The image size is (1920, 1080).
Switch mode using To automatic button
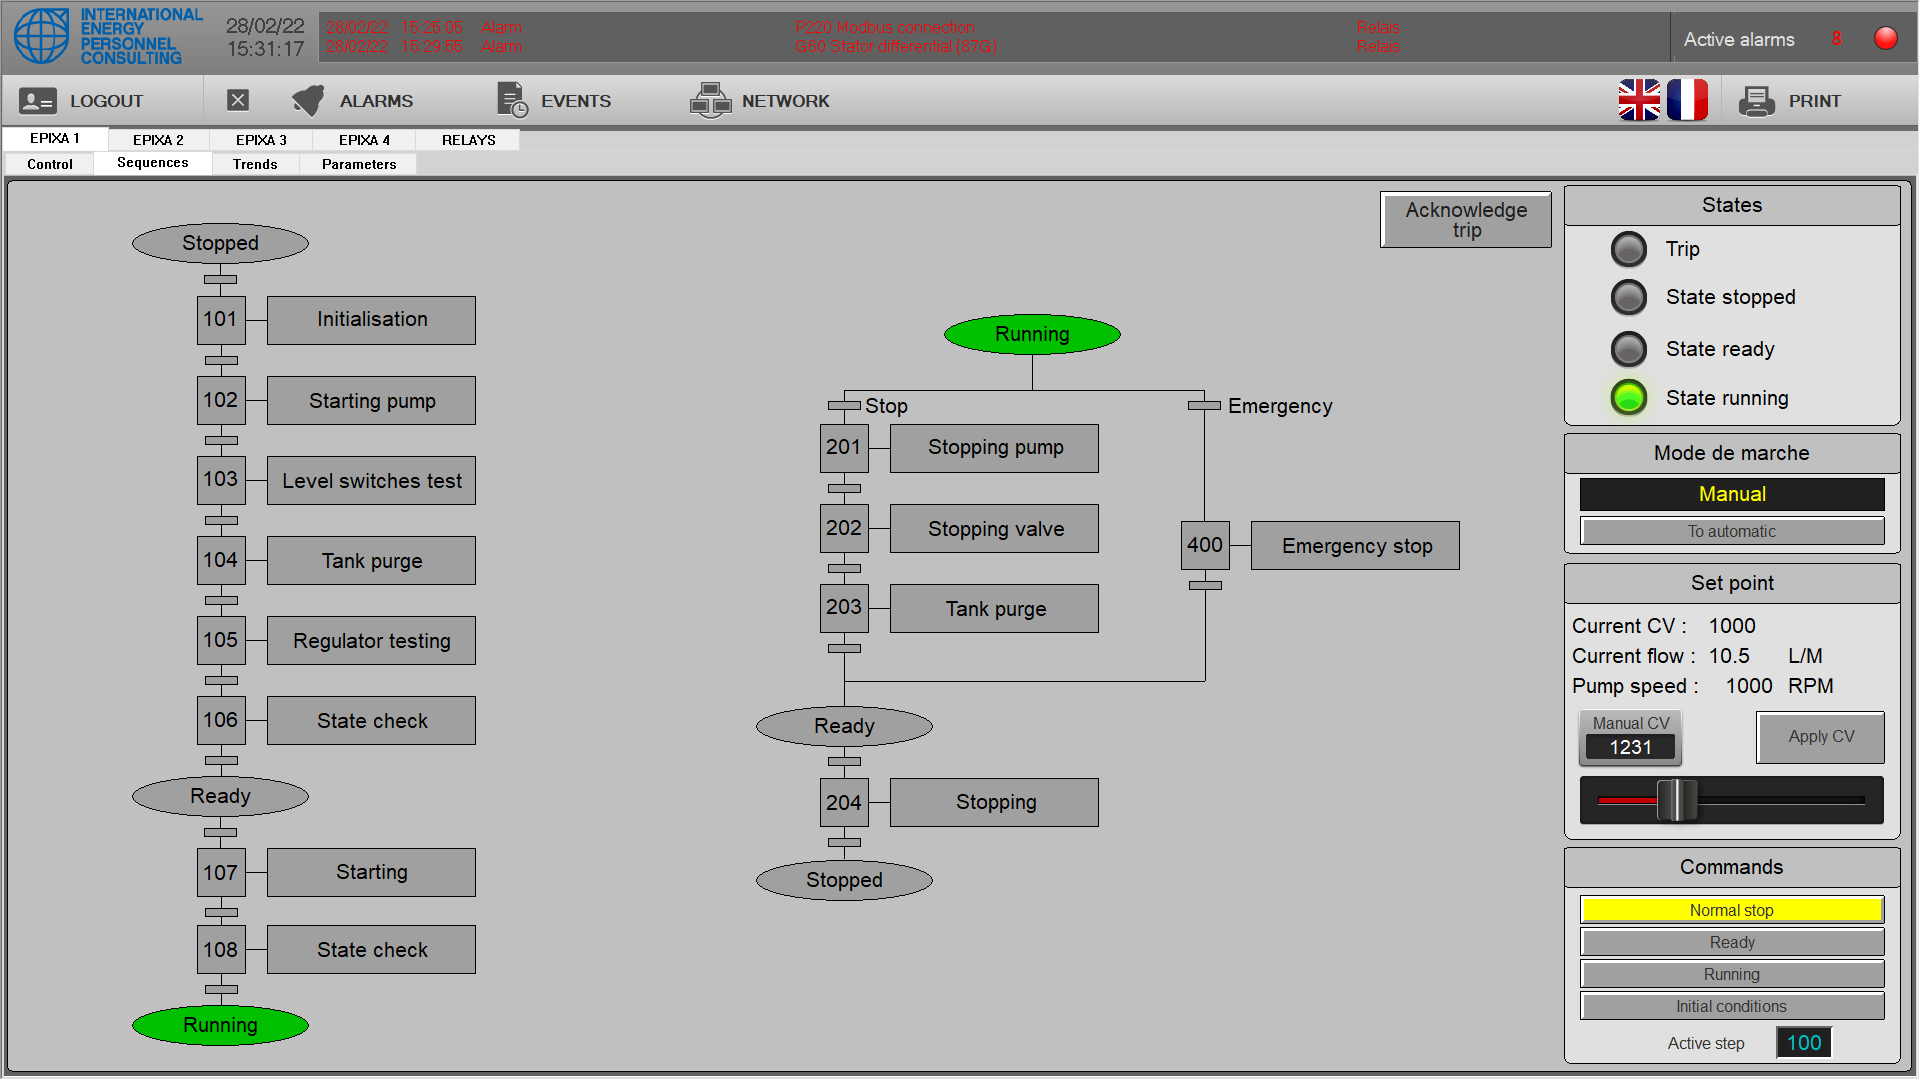1731,531
